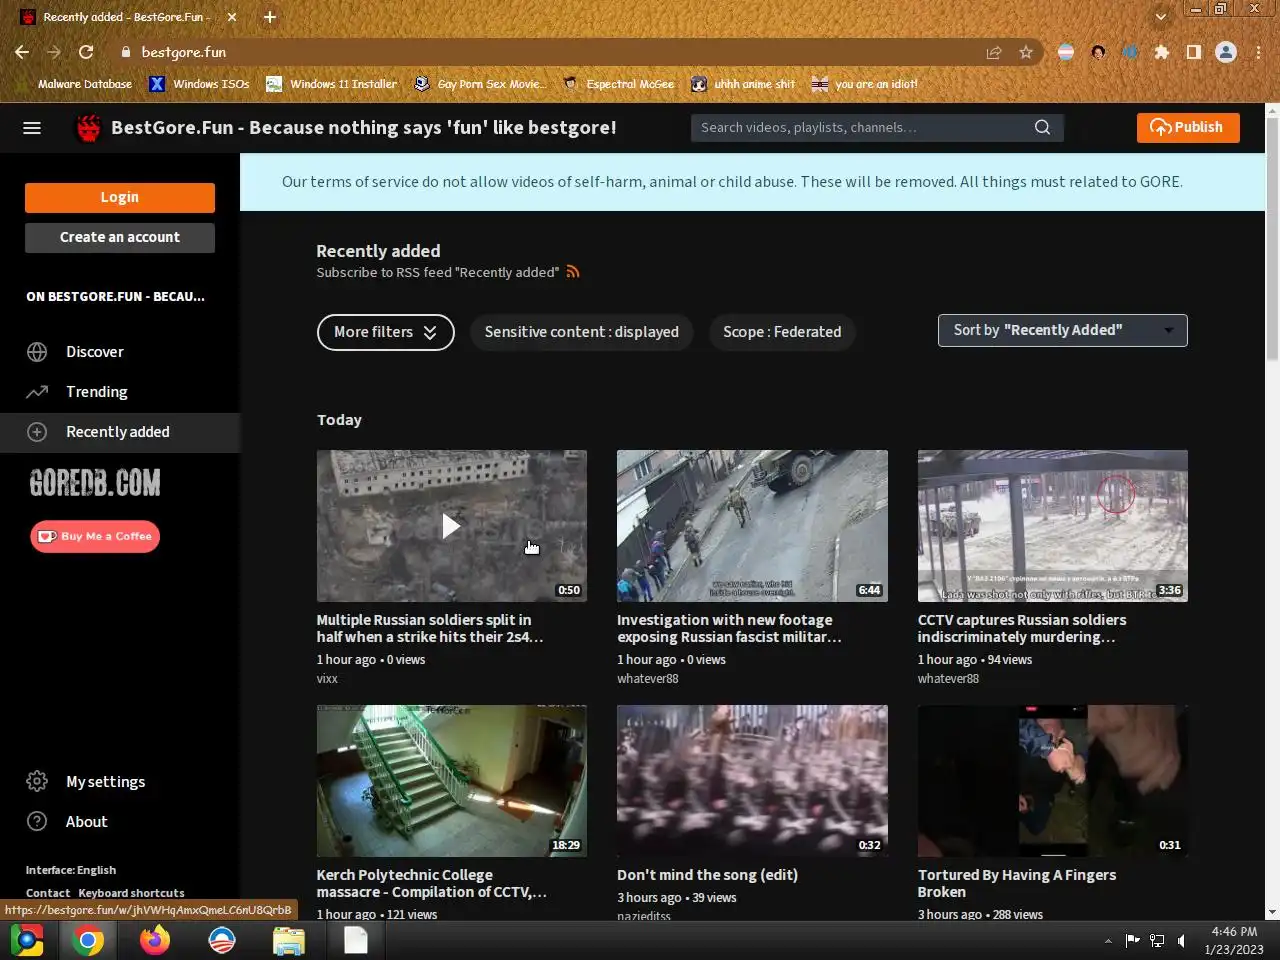Open About from the sidebar
Viewport: 1280px width, 960px height.
(x=87, y=822)
